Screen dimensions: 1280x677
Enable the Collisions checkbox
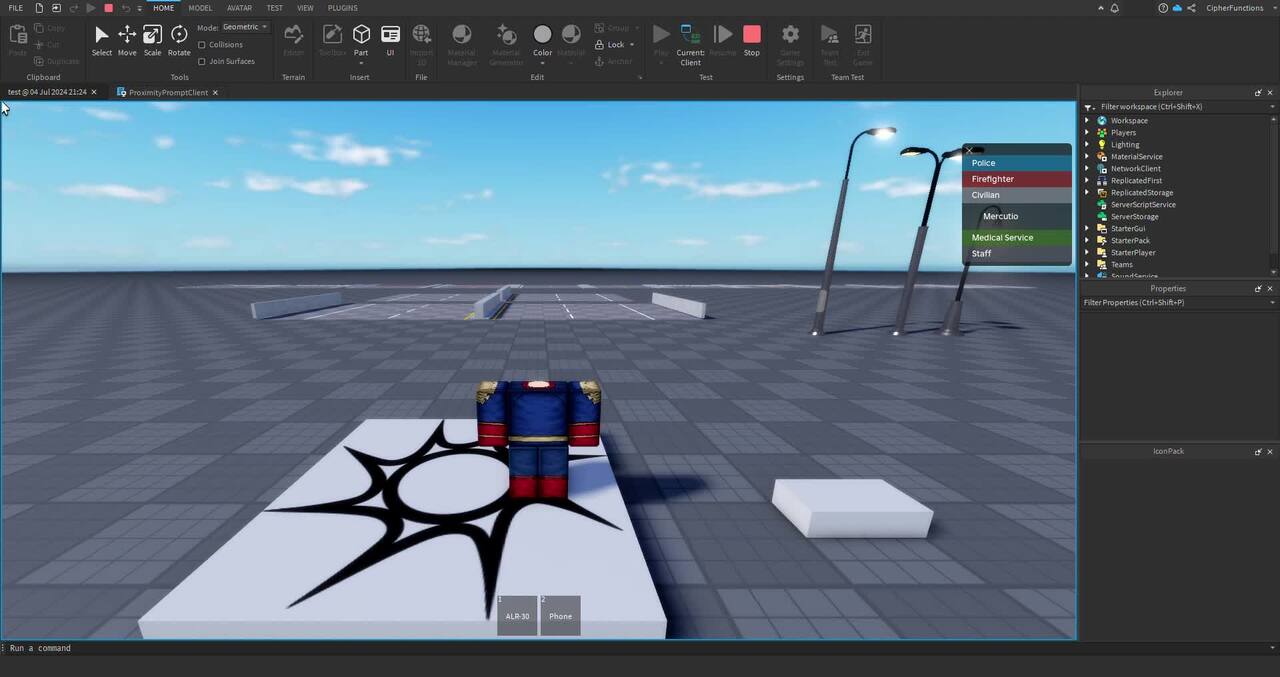tap(202, 45)
